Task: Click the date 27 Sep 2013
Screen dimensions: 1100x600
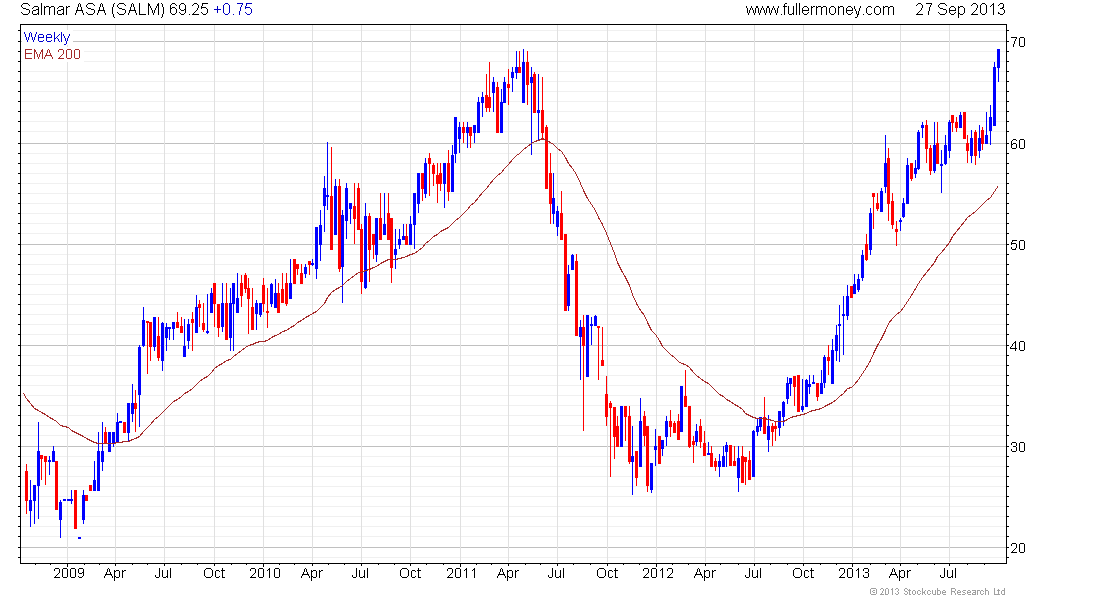Action: (960, 10)
